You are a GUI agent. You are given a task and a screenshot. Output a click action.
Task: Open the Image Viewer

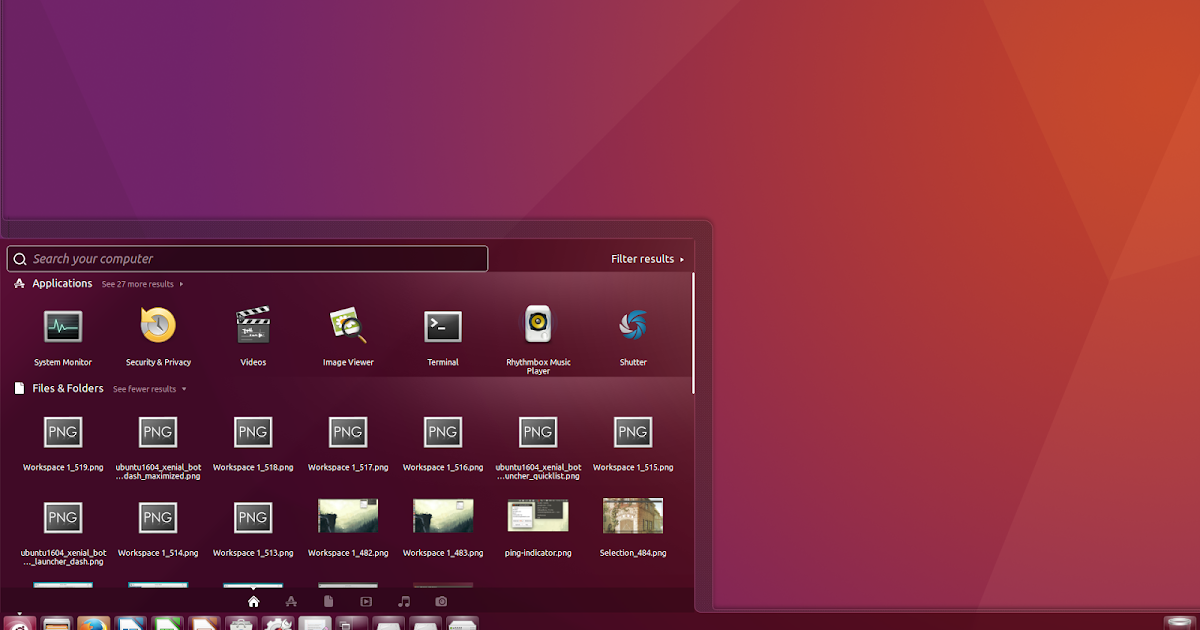(347, 326)
